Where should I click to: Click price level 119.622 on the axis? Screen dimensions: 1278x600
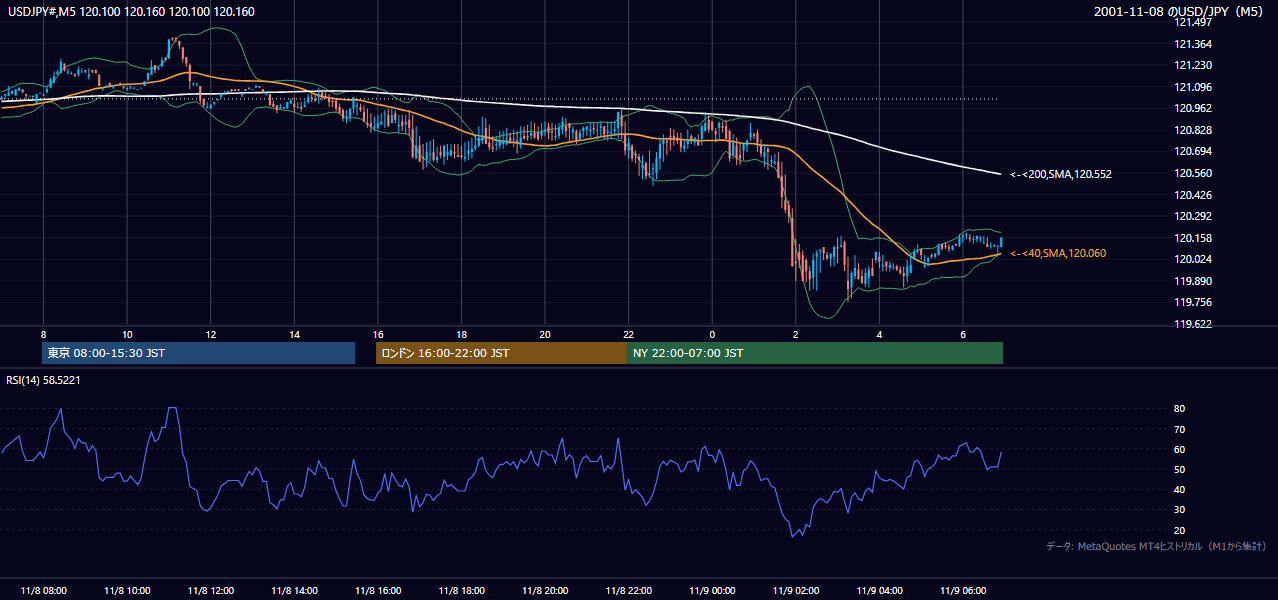[1191, 324]
